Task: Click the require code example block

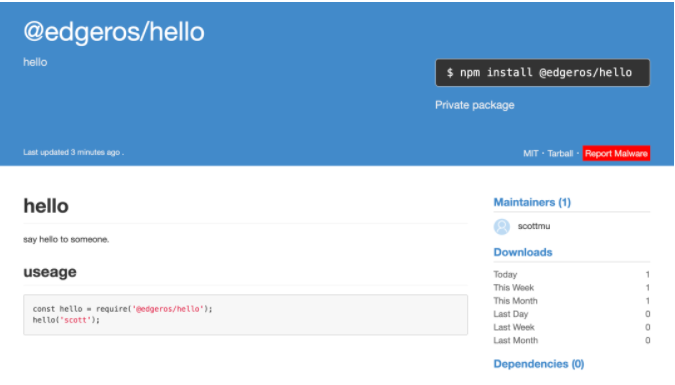Action: pos(245,314)
